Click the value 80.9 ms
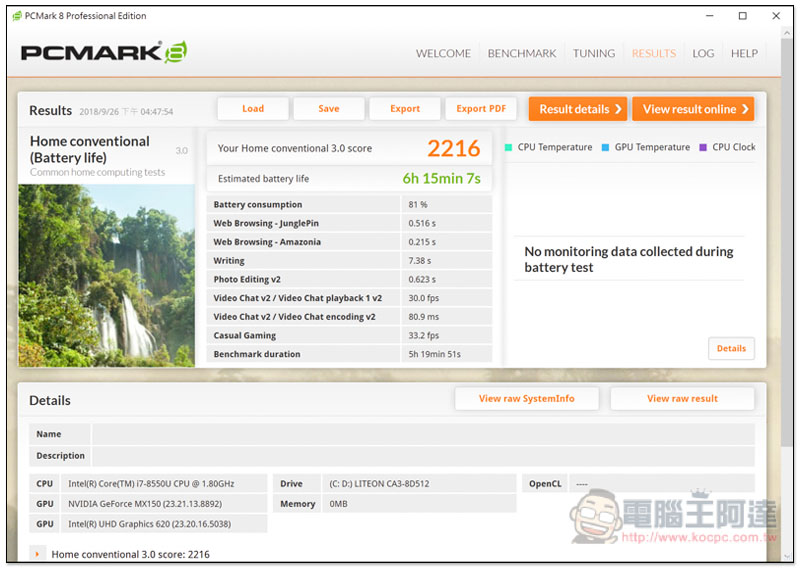This screenshot has width=800, height=569. click(423, 317)
